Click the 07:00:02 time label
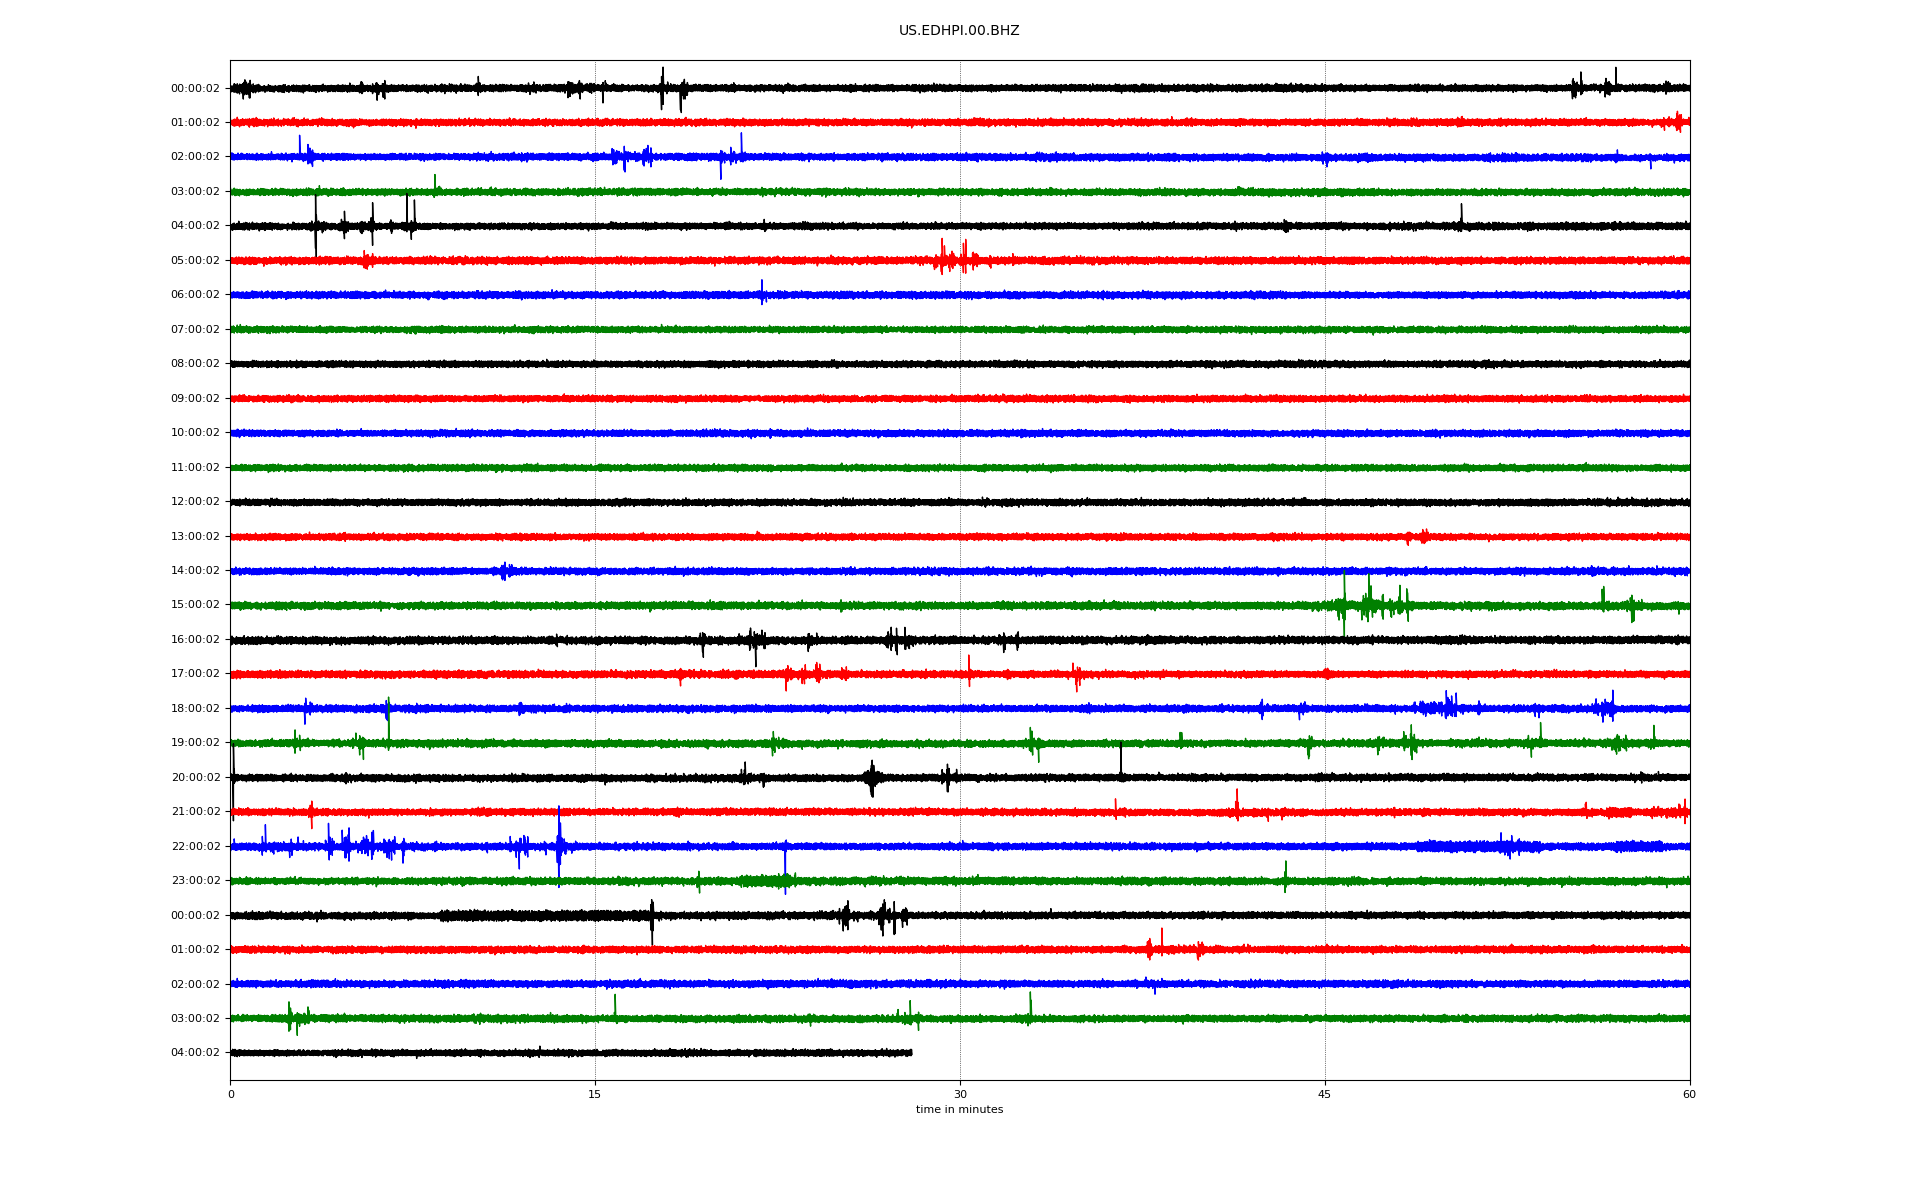Viewport: 1920px width, 1200px height. [195, 330]
